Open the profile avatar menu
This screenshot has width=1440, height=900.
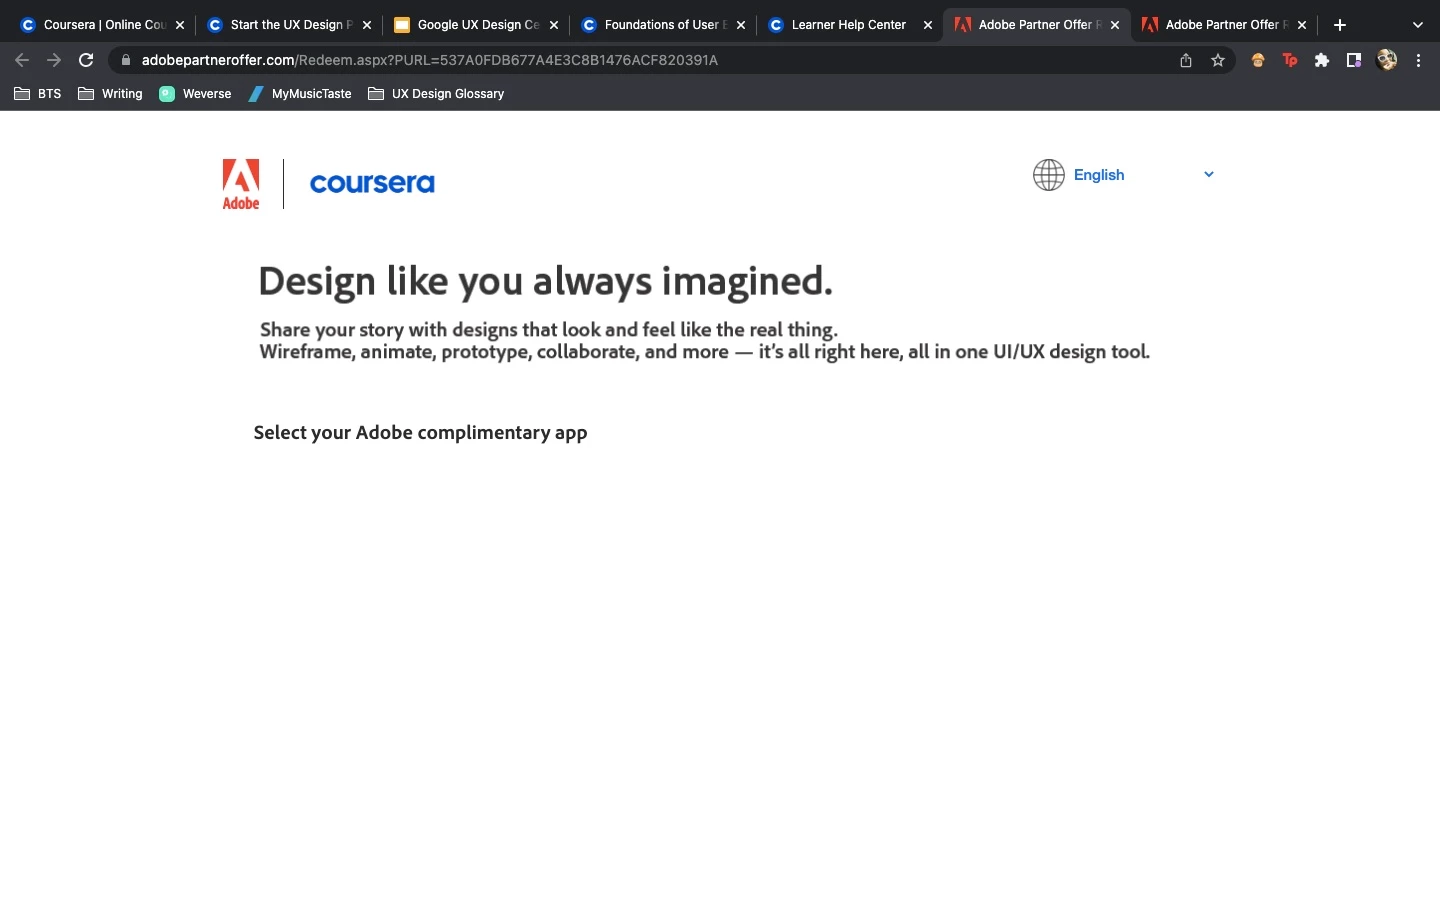(x=1386, y=60)
